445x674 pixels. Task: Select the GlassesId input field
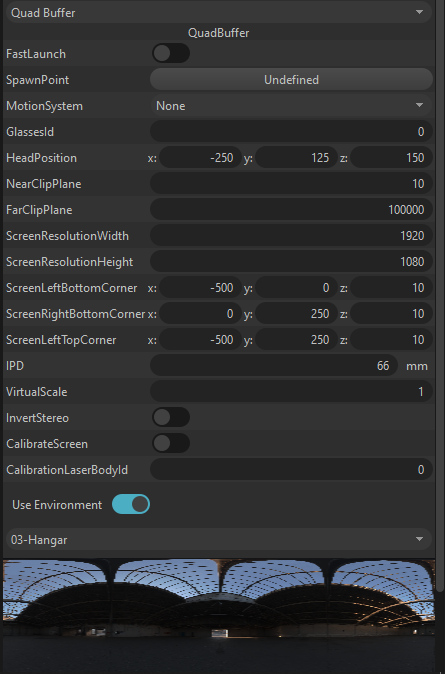tap(291, 132)
